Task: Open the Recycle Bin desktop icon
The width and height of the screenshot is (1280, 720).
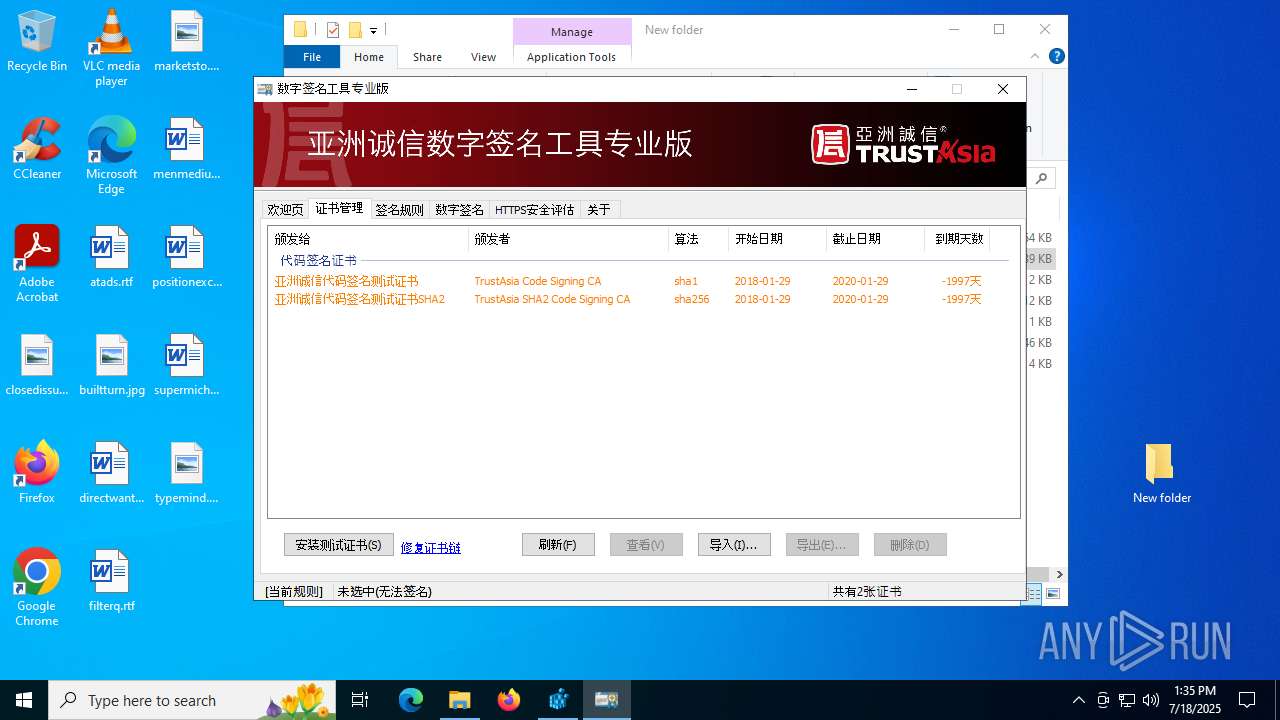Action: (37, 41)
